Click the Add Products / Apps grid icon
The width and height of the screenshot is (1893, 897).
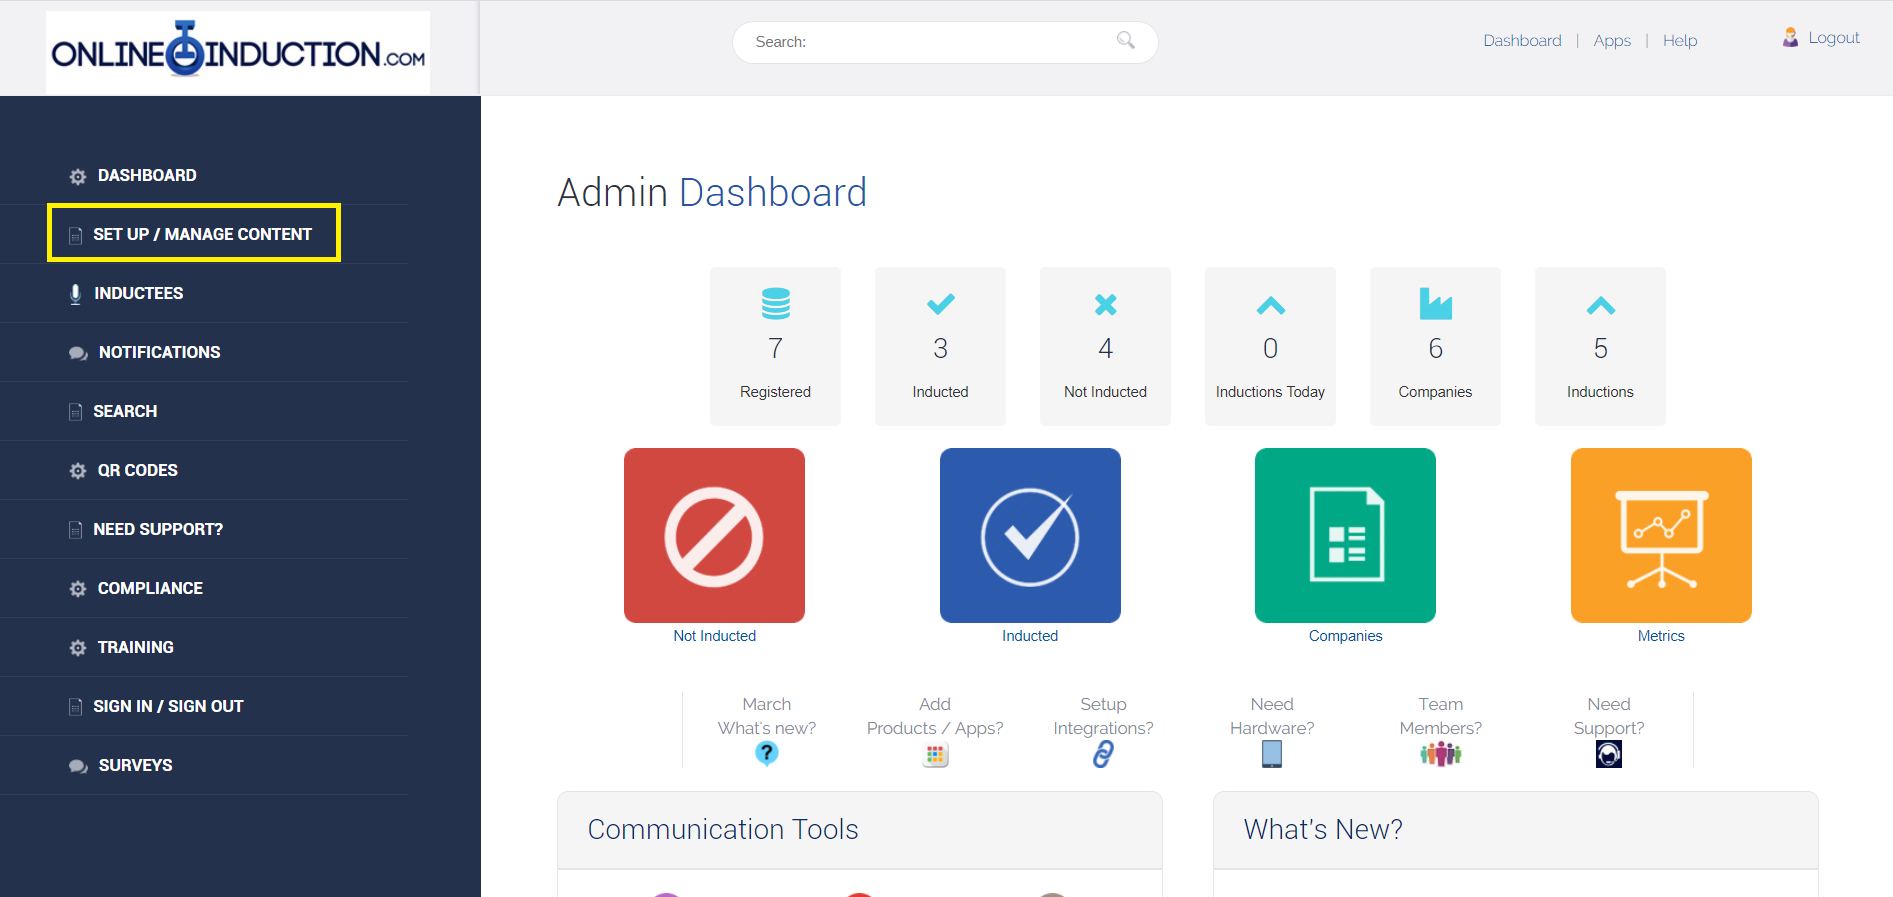[x=936, y=755]
